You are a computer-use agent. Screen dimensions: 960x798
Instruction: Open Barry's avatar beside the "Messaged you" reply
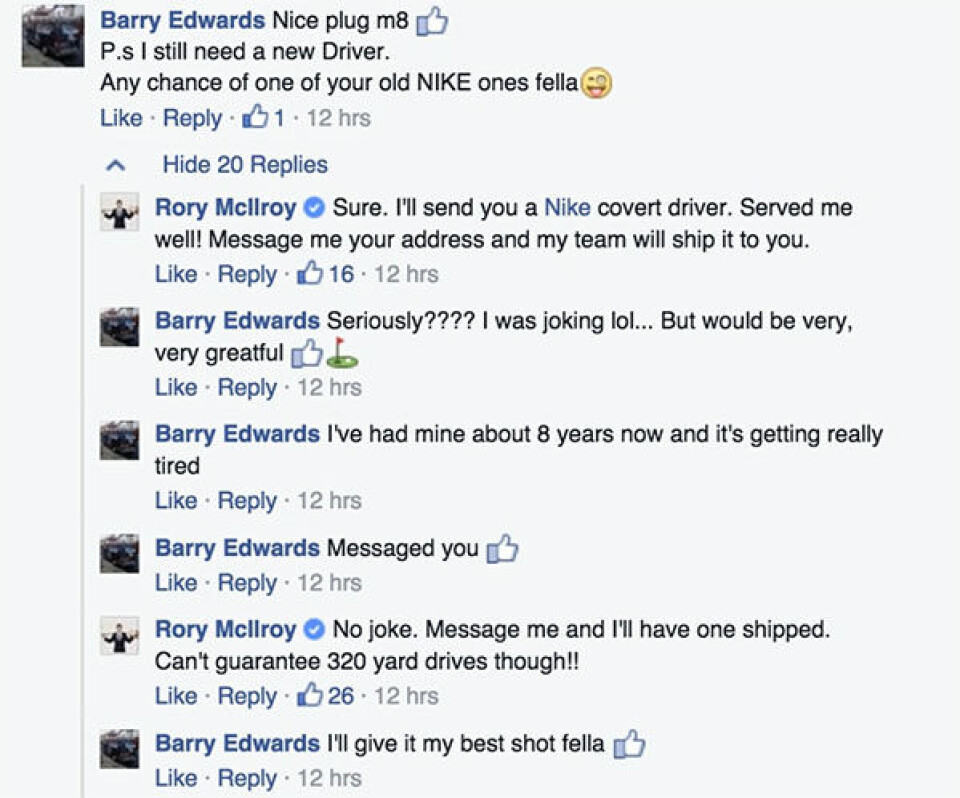[120, 553]
